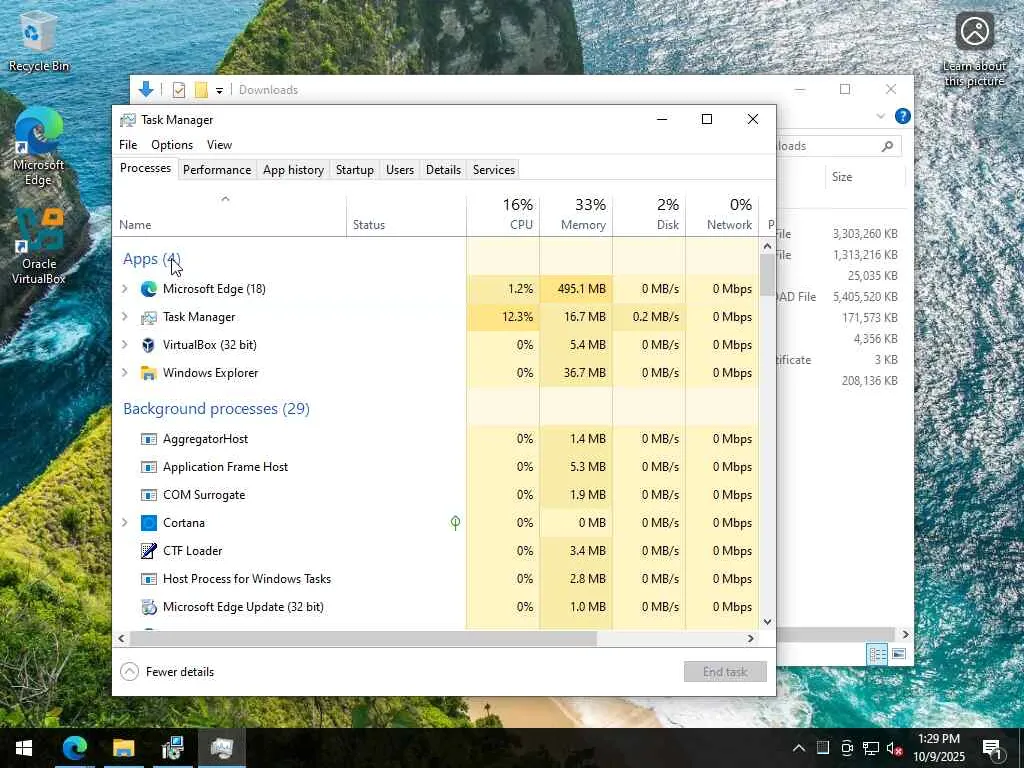Switch to the Startup tab
This screenshot has width=1024, height=768.
click(x=355, y=170)
